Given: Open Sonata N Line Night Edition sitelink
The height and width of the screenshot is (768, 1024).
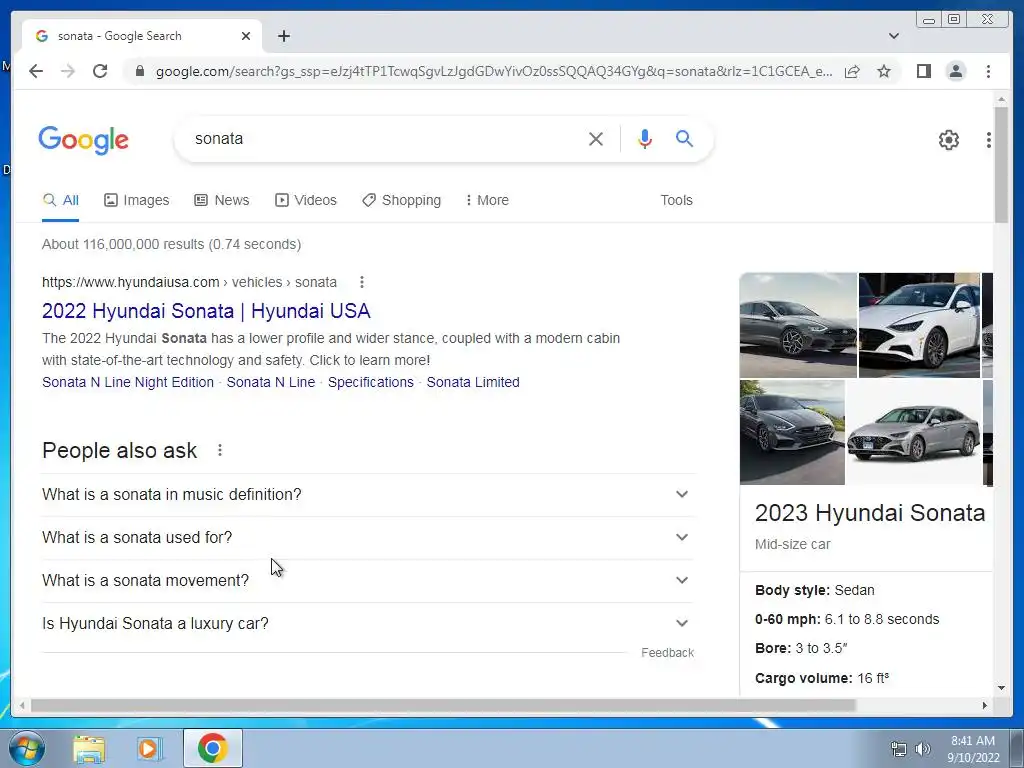Looking at the screenshot, I should (128, 382).
